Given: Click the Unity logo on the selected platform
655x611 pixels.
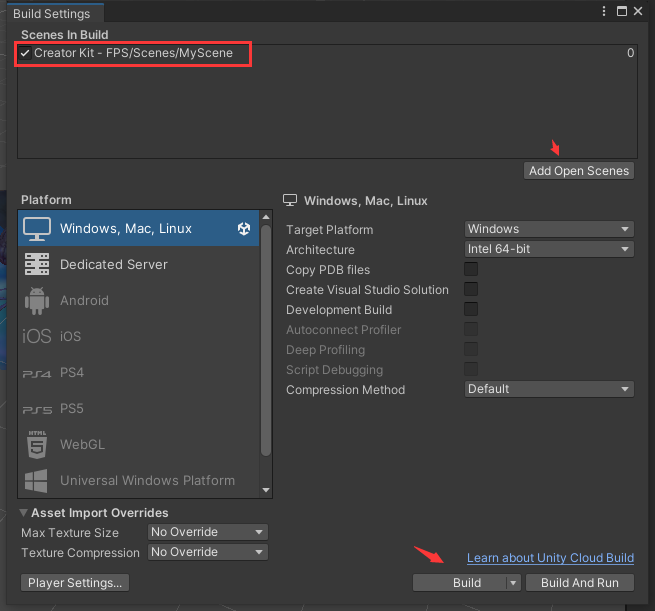Looking at the screenshot, I should click(x=244, y=228).
